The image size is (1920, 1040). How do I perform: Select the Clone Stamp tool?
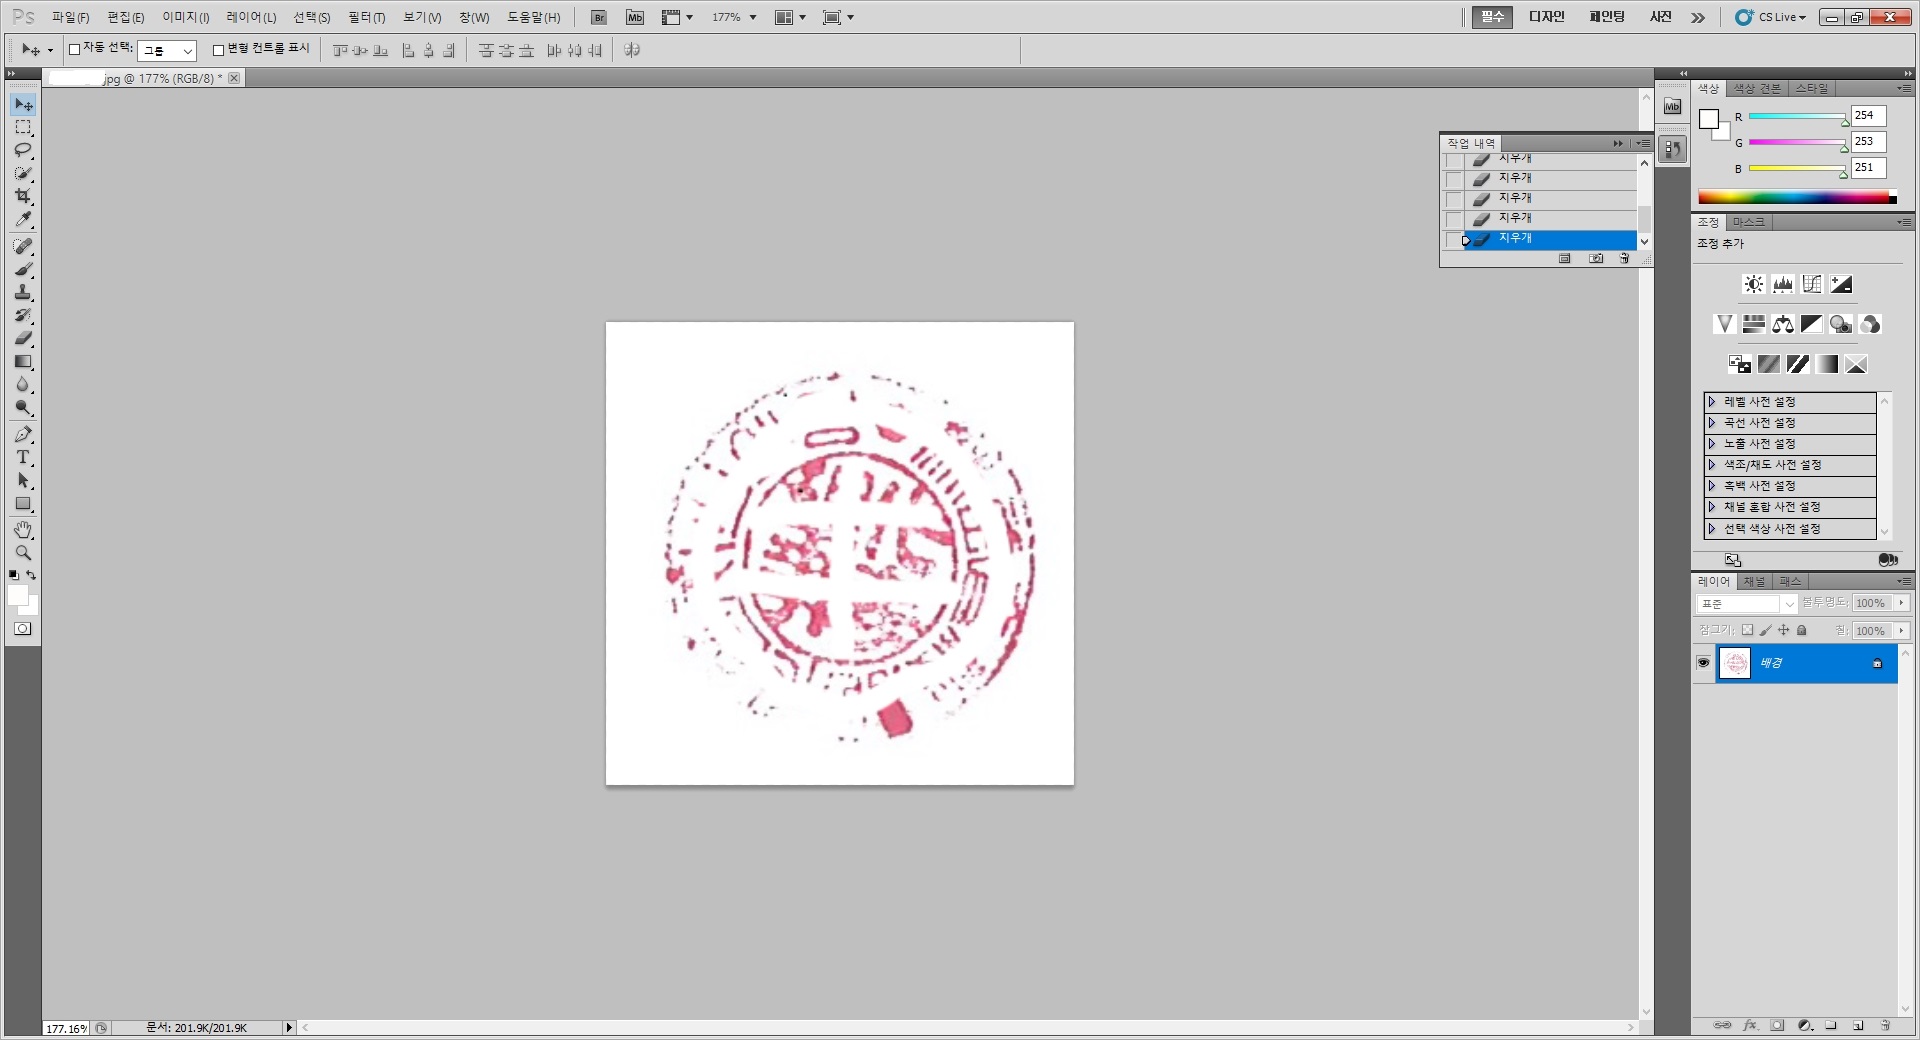pos(23,292)
